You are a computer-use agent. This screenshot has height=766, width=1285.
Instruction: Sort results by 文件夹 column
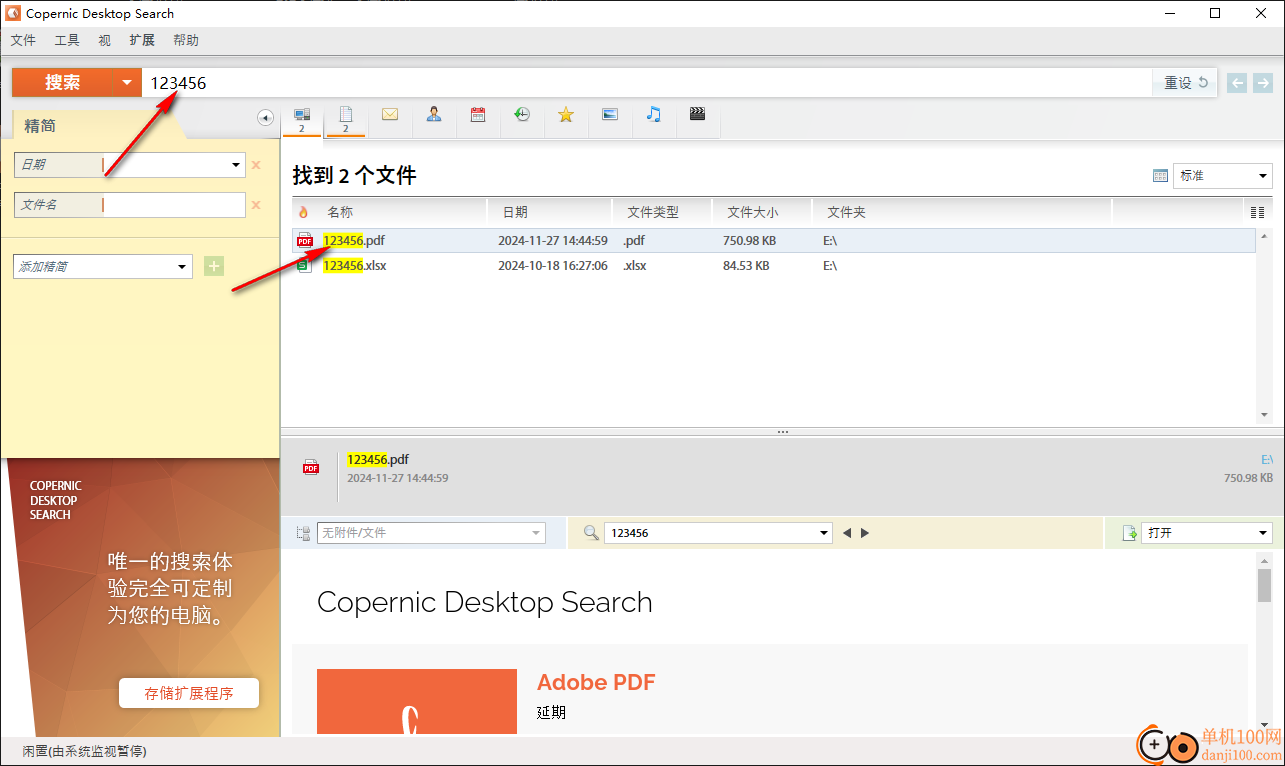[846, 212]
